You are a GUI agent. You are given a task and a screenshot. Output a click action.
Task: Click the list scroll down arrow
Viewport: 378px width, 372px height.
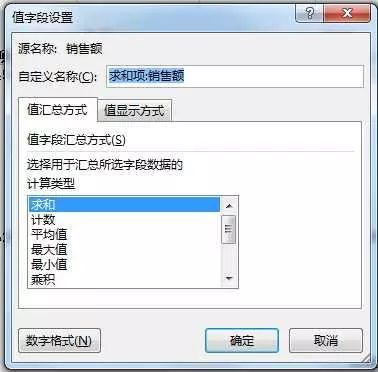pyautogui.click(x=229, y=278)
